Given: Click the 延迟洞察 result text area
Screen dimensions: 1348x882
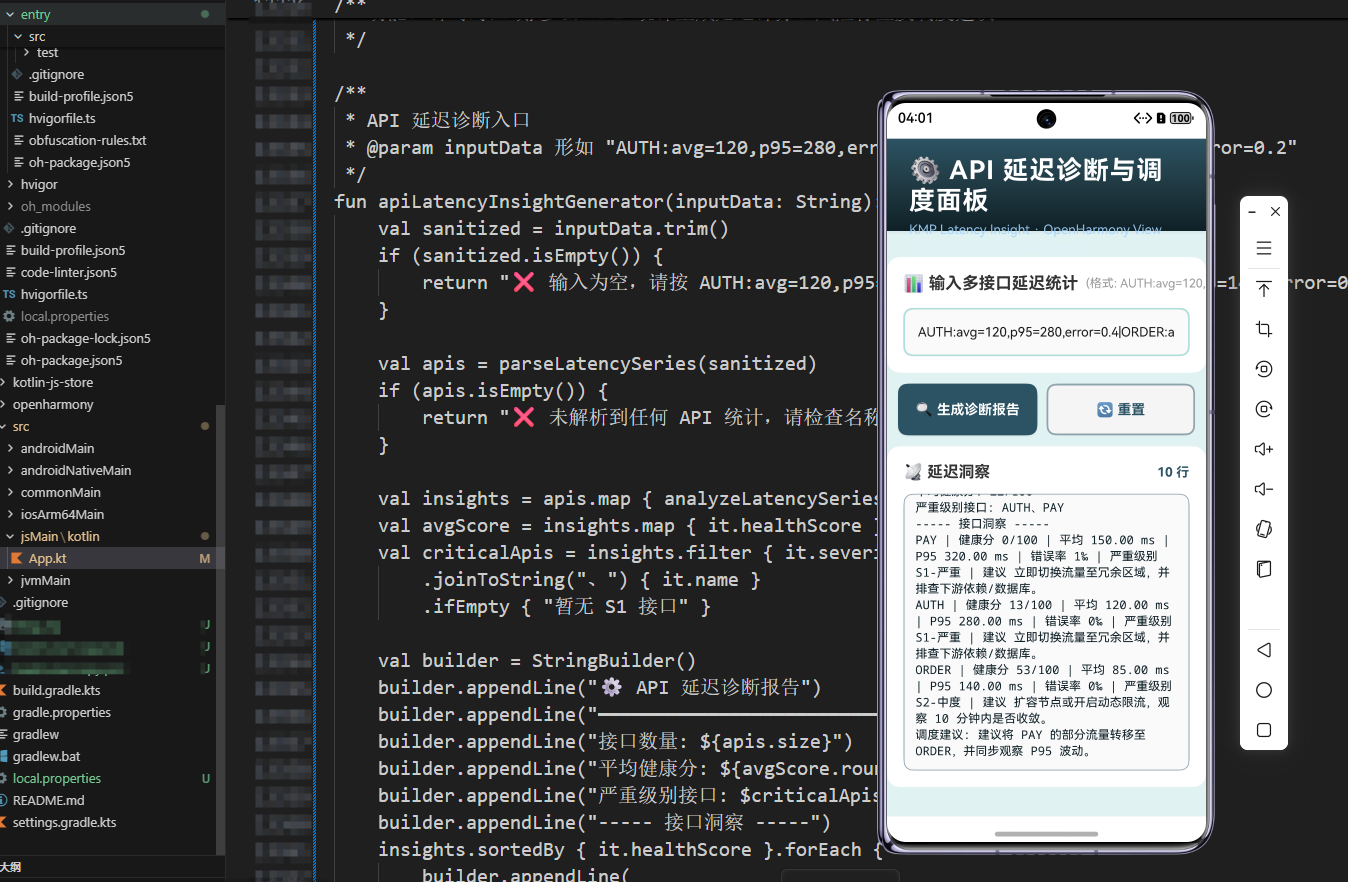Looking at the screenshot, I should tap(1046, 631).
